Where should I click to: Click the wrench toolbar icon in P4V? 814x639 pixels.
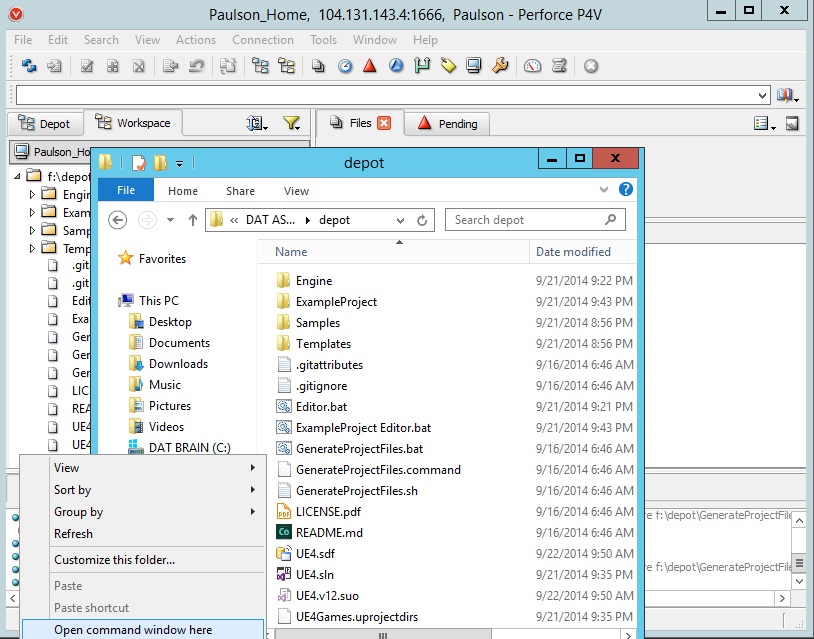[x=497, y=66]
